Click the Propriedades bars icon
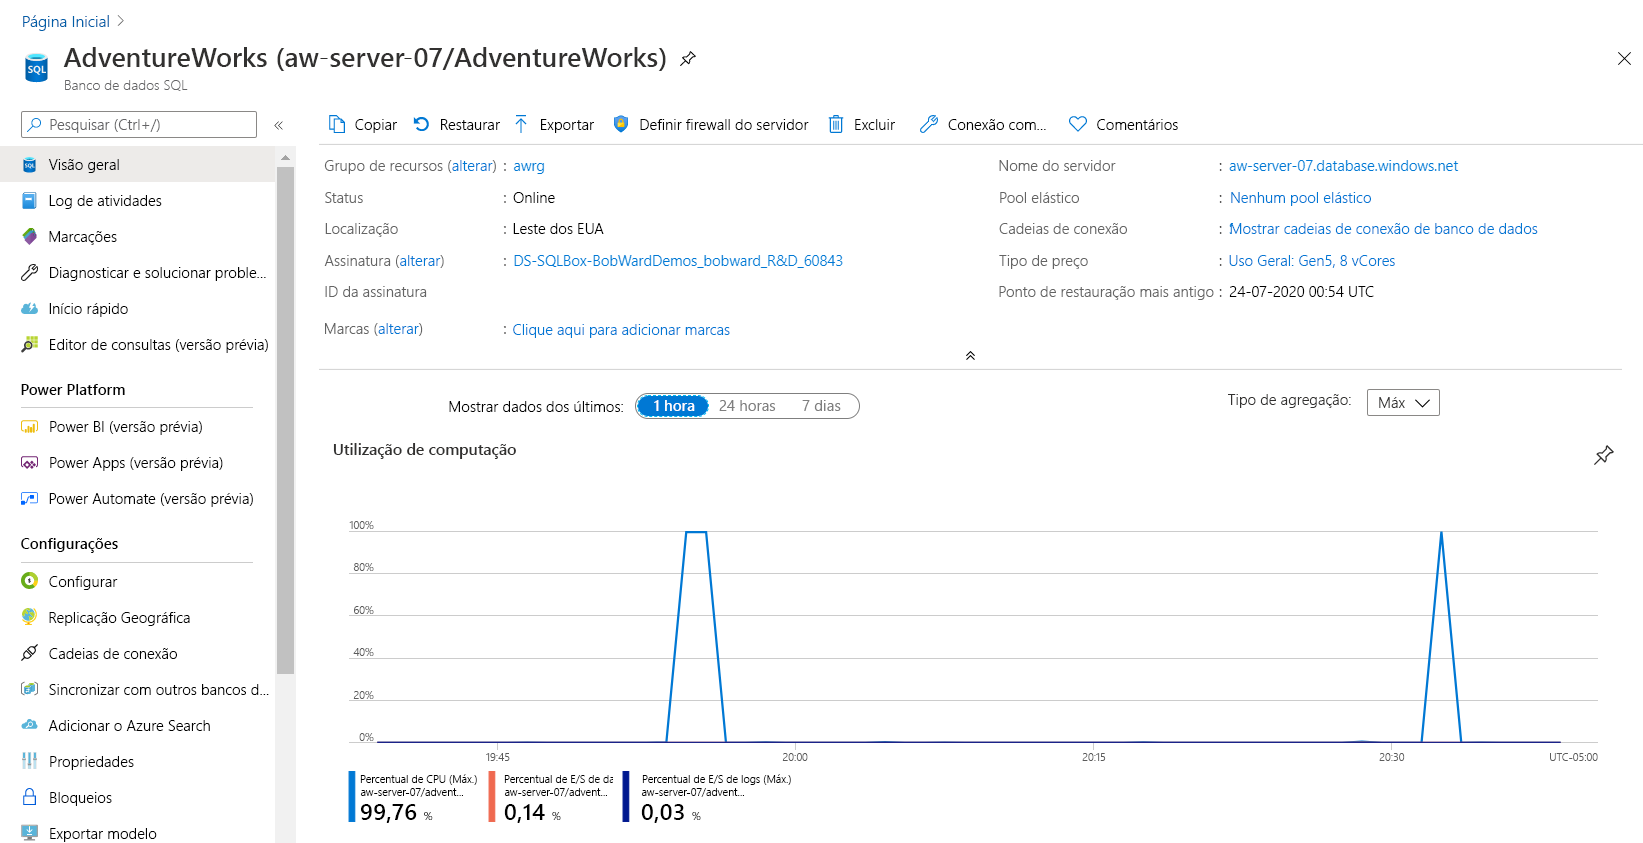Image resolution: width=1643 pixels, height=843 pixels. tap(30, 761)
